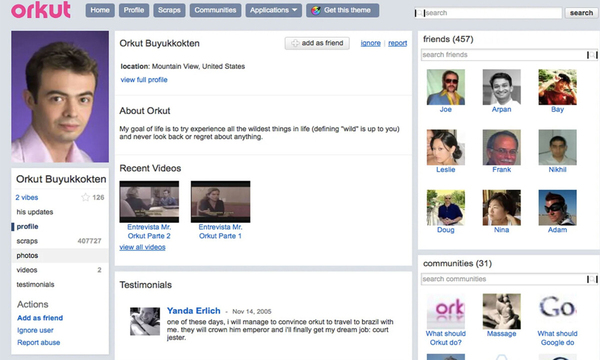Click the friends (457) heading
600x360 pixels.
(x=448, y=39)
